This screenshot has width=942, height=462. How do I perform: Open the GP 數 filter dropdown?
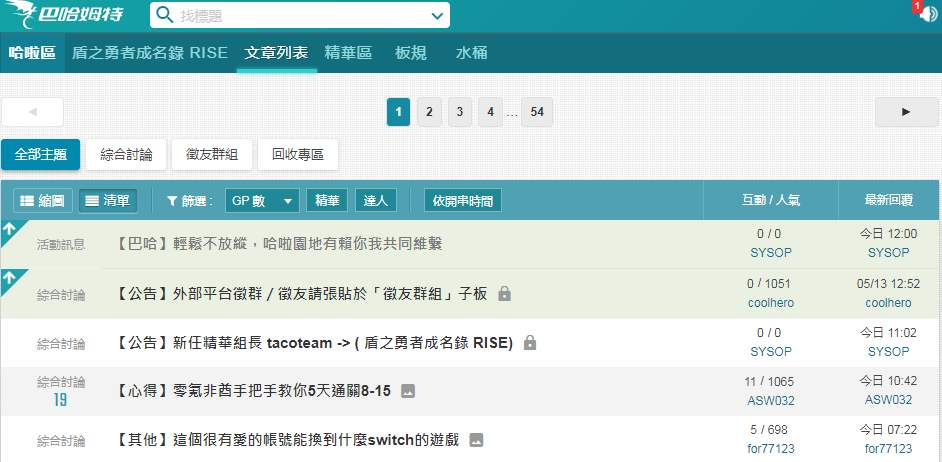(262, 201)
